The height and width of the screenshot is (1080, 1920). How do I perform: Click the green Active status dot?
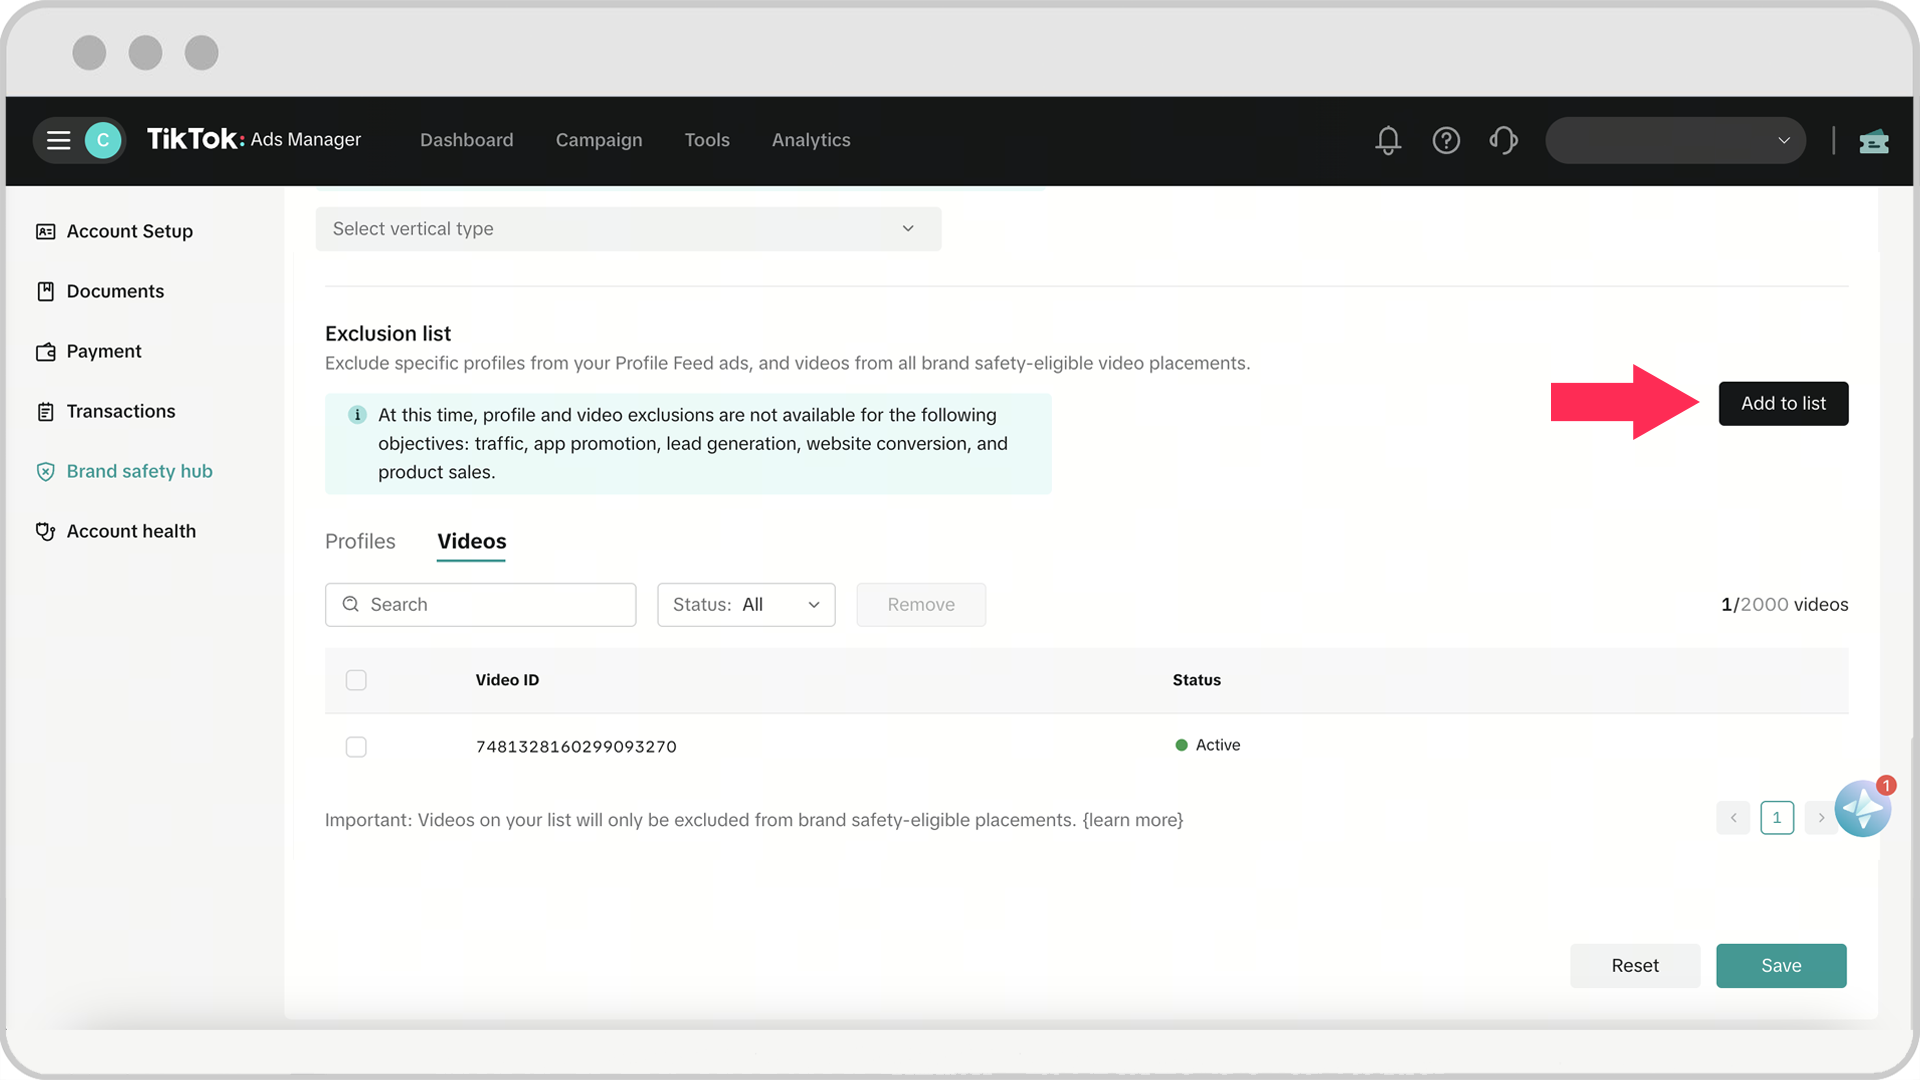(1181, 745)
